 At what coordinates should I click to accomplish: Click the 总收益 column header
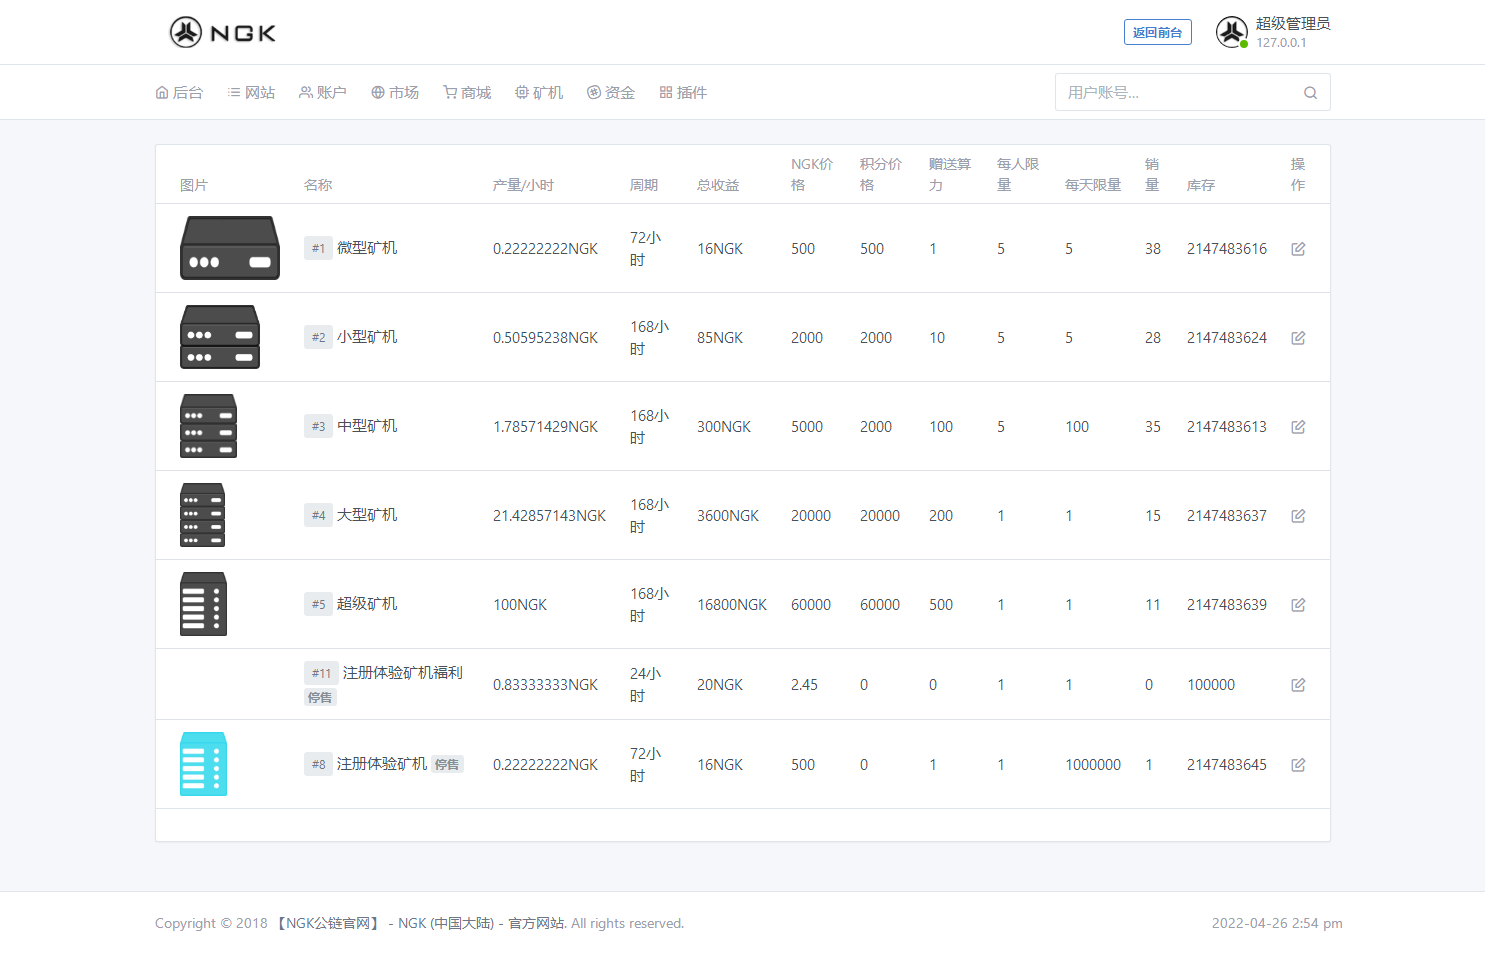tap(718, 185)
